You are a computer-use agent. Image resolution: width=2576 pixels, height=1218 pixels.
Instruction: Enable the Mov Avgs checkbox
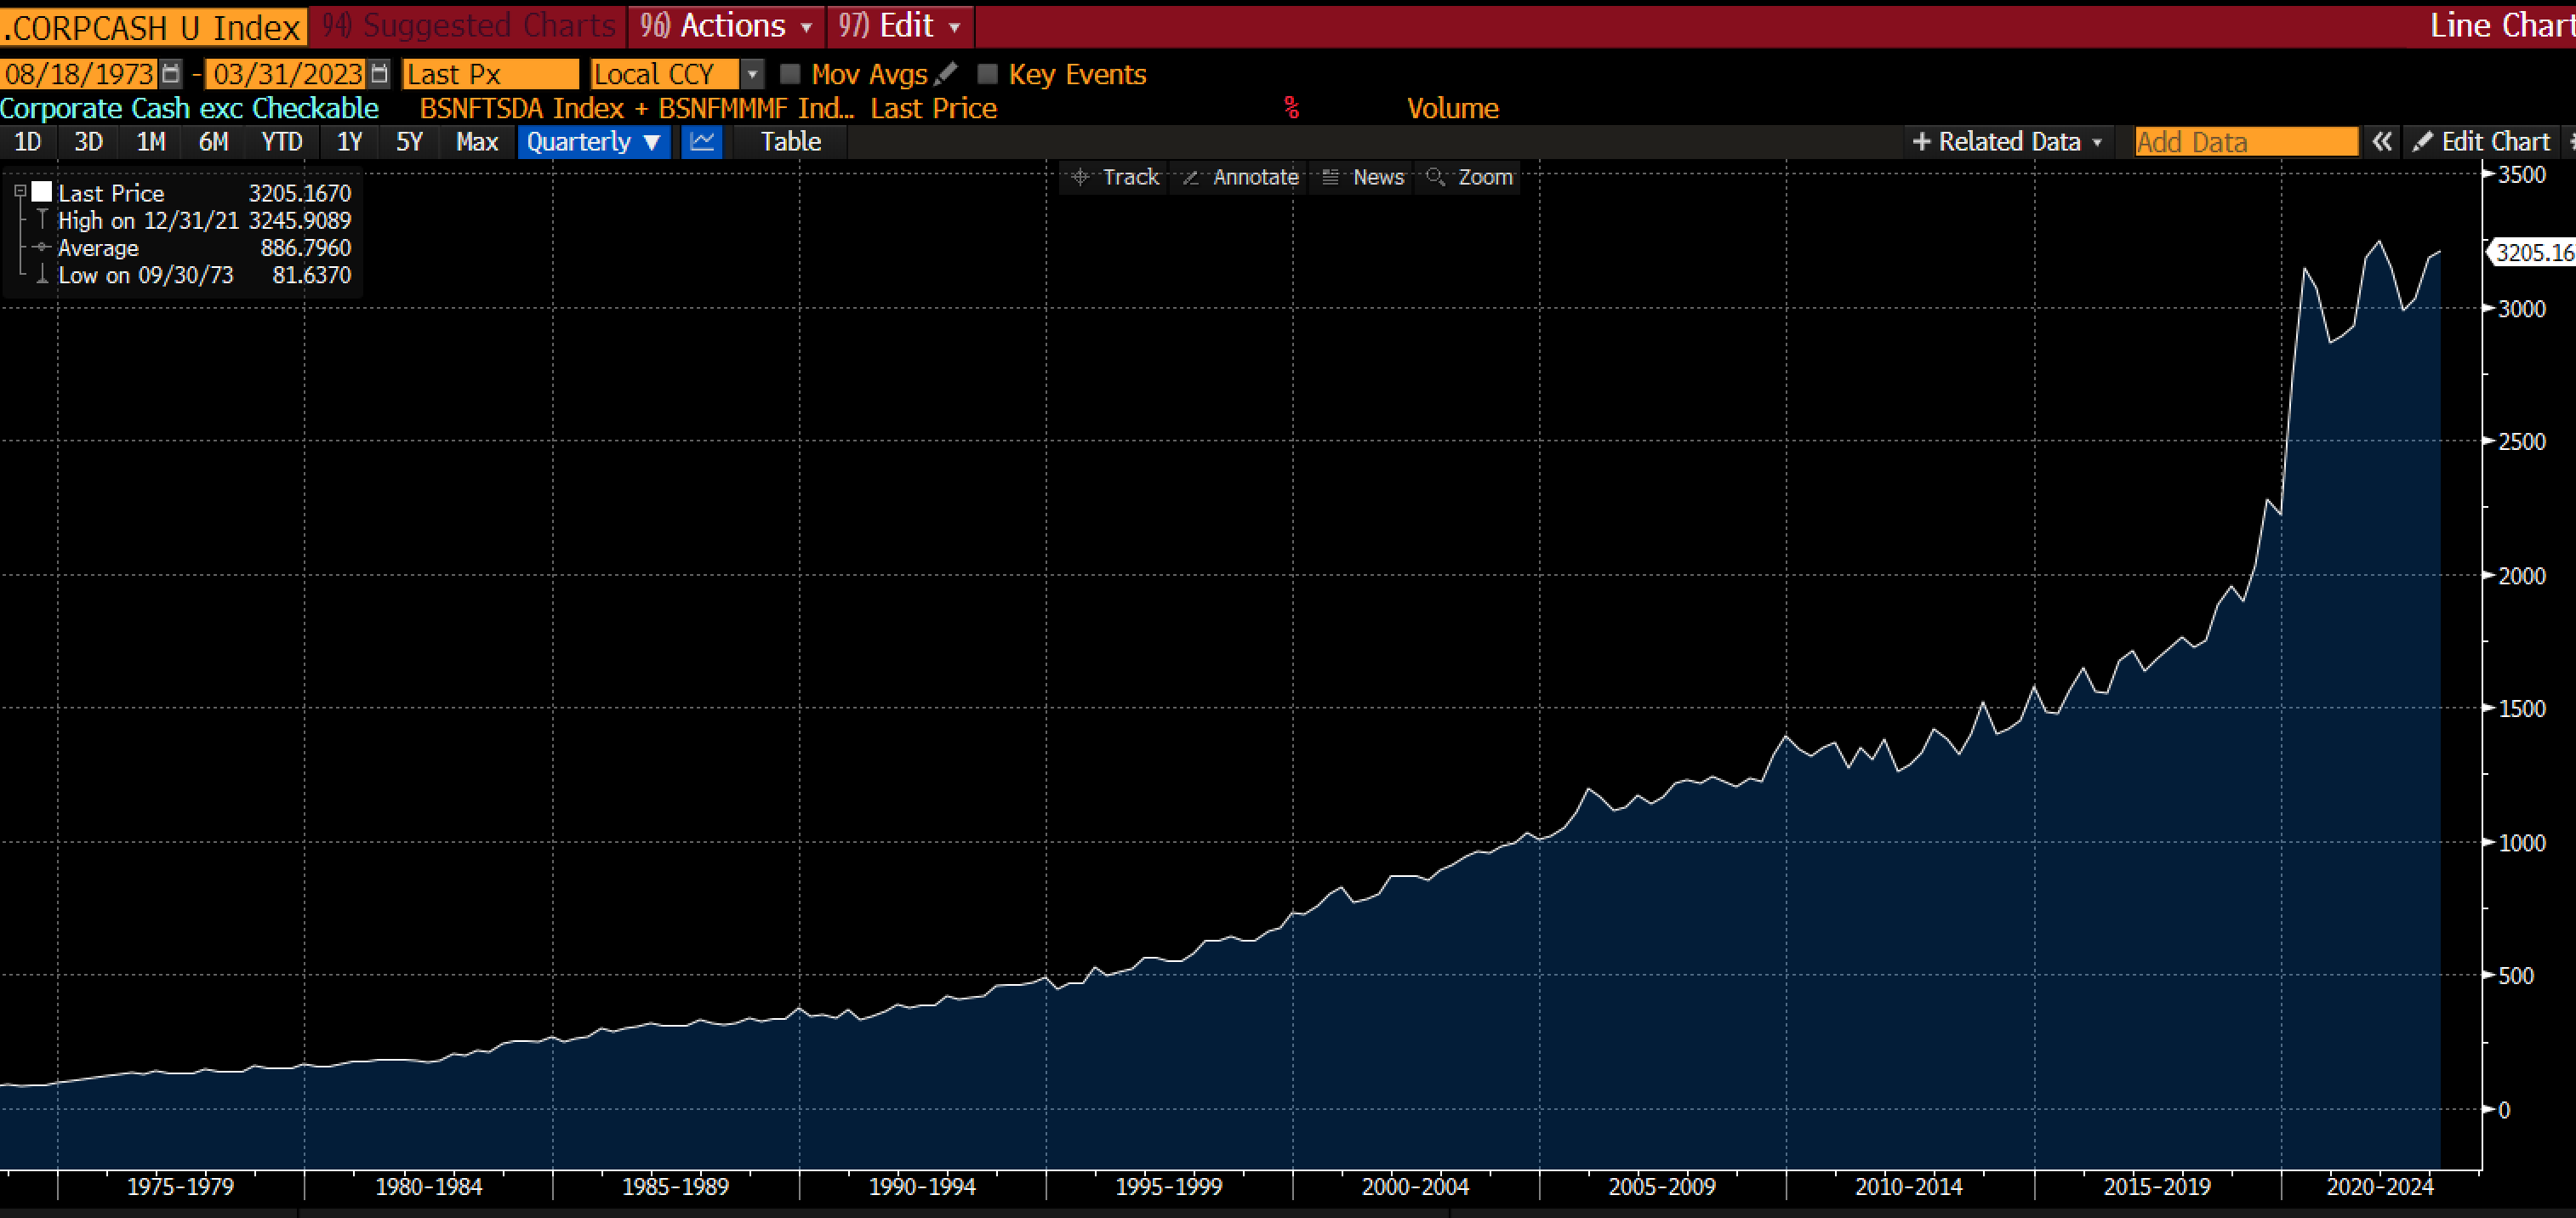[x=790, y=74]
